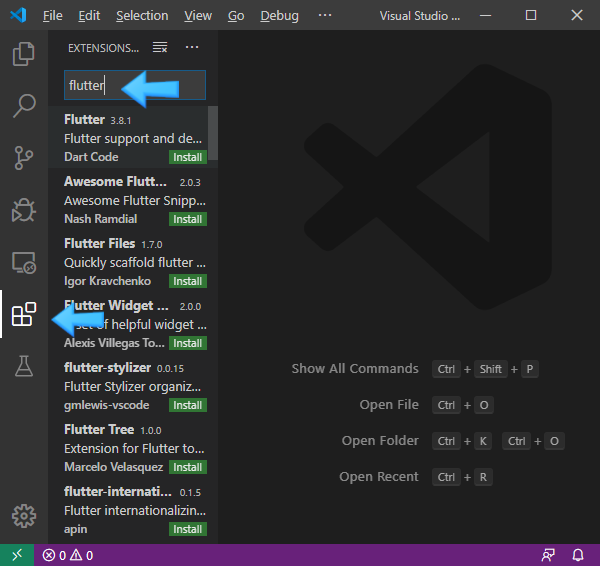Open the feedback icon in status bar
This screenshot has height=566, width=600.
point(548,555)
